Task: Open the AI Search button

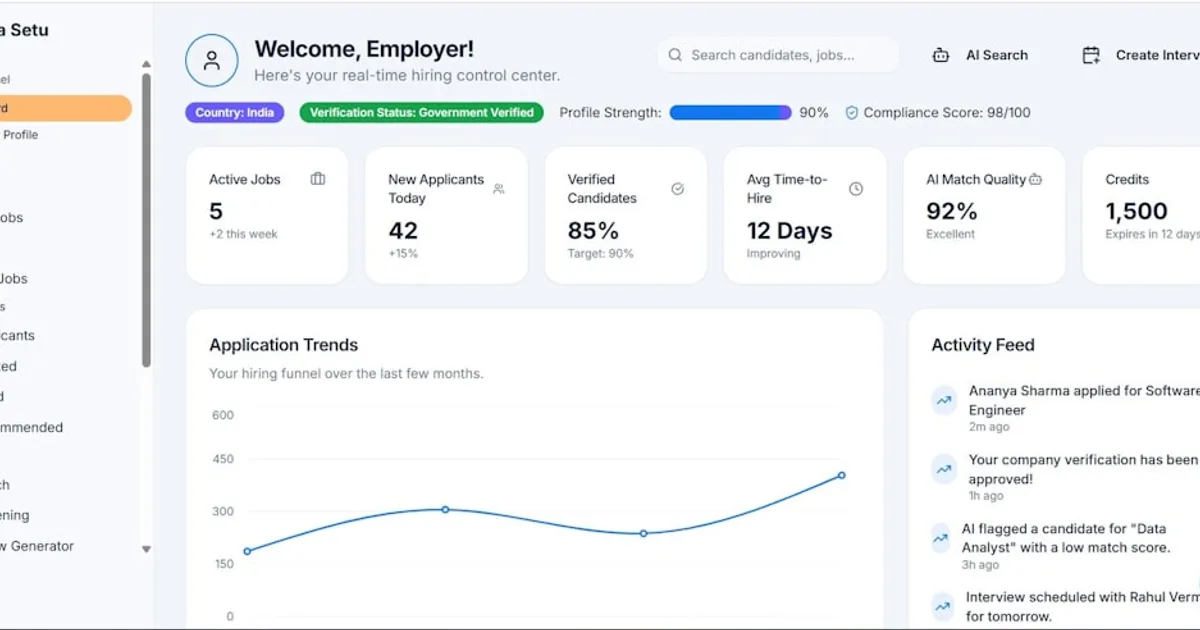Action: point(981,55)
